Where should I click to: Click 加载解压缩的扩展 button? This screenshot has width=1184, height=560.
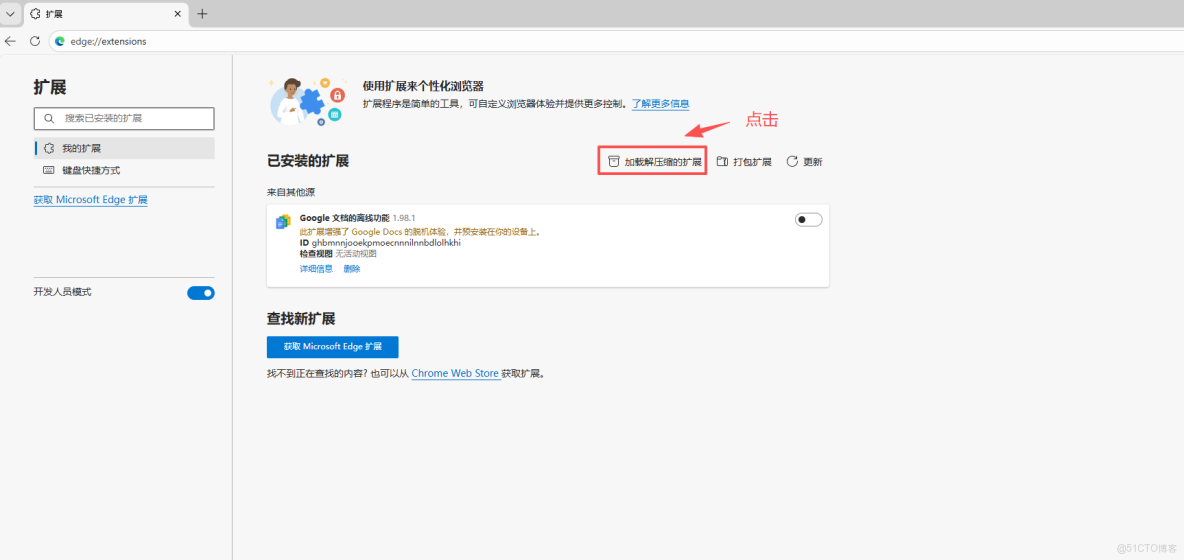pos(655,162)
